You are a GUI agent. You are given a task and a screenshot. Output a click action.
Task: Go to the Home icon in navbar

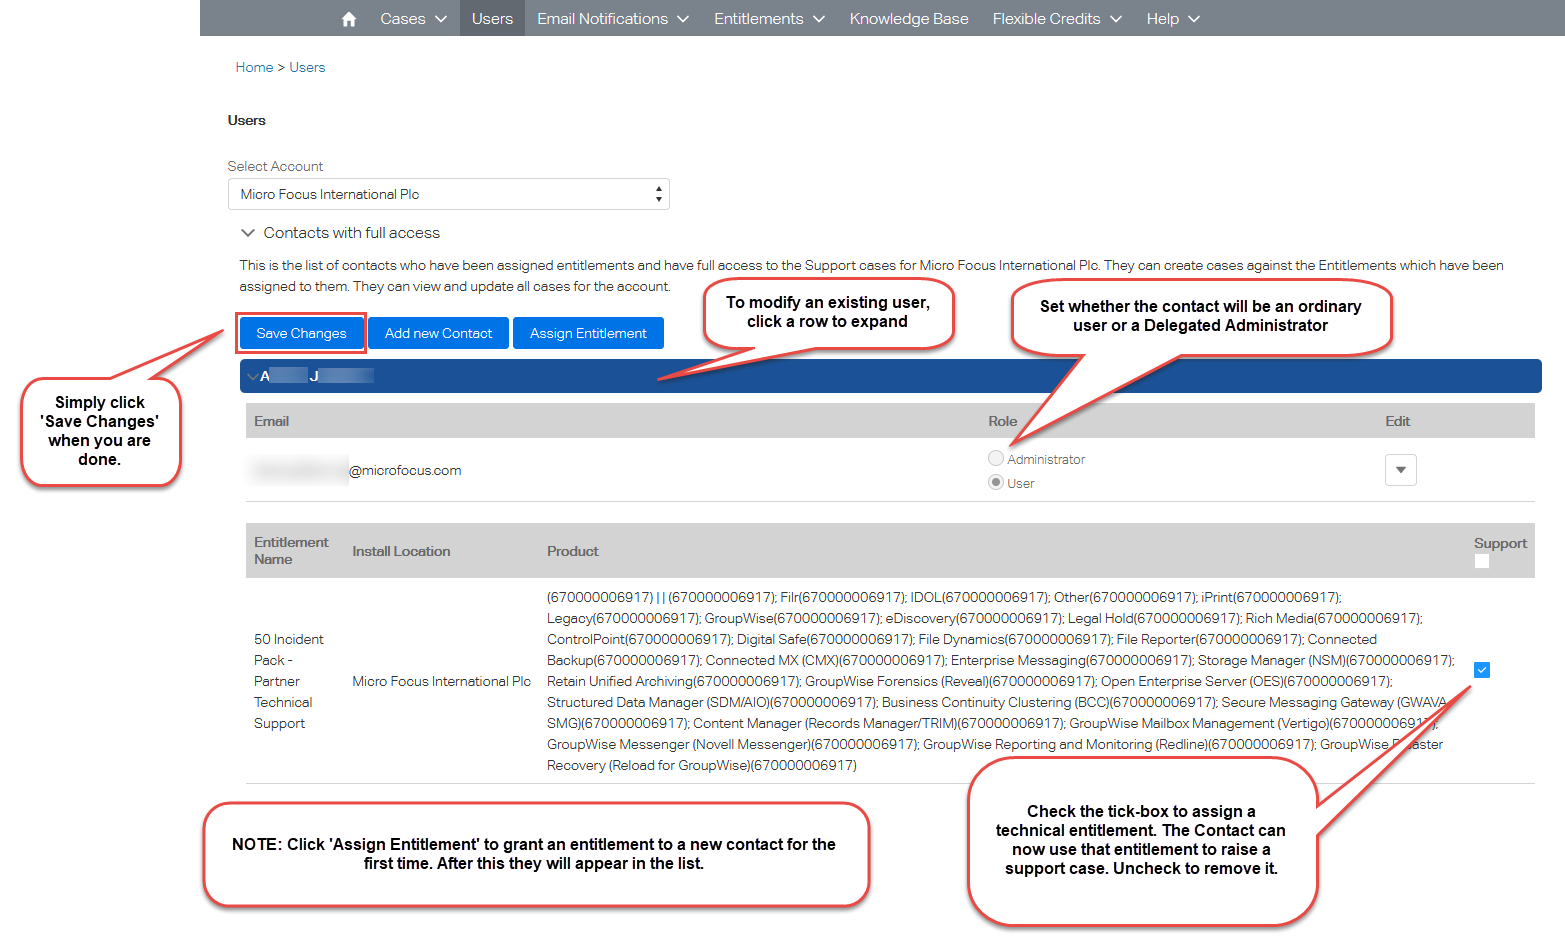(x=348, y=19)
